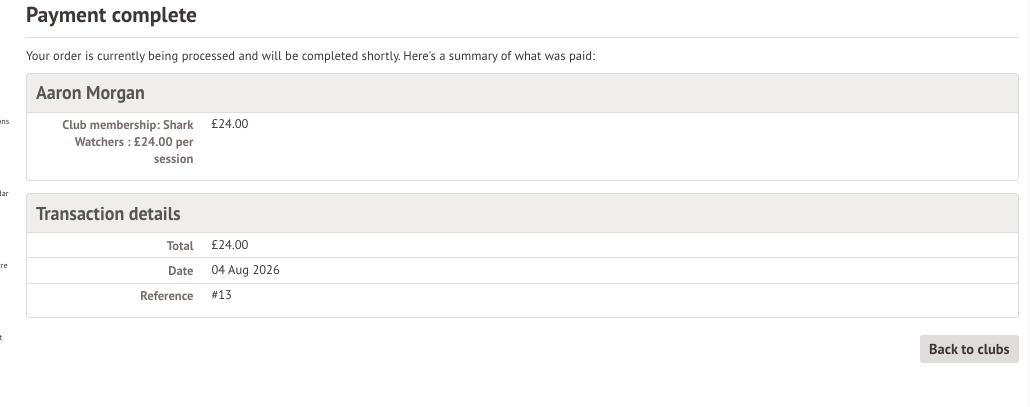Click the Back to clubs button

969,349
